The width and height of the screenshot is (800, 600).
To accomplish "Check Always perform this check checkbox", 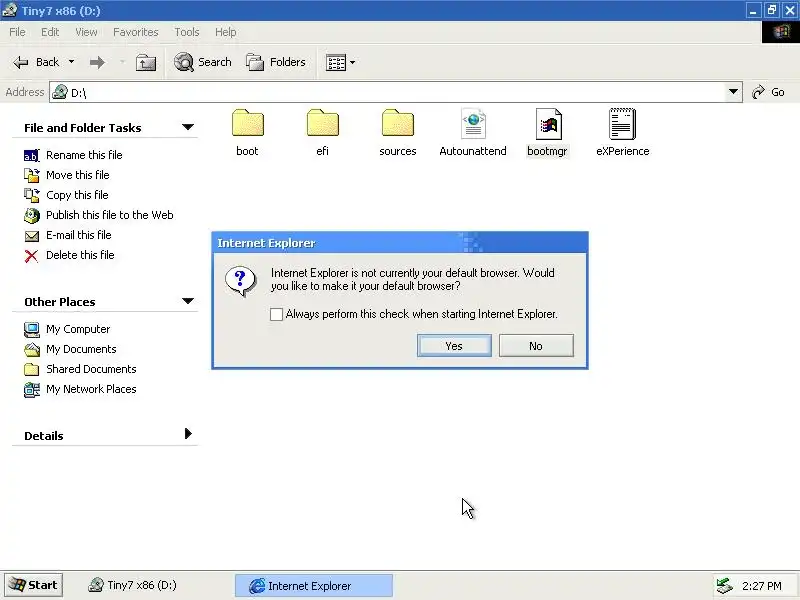I will click(276, 314).
